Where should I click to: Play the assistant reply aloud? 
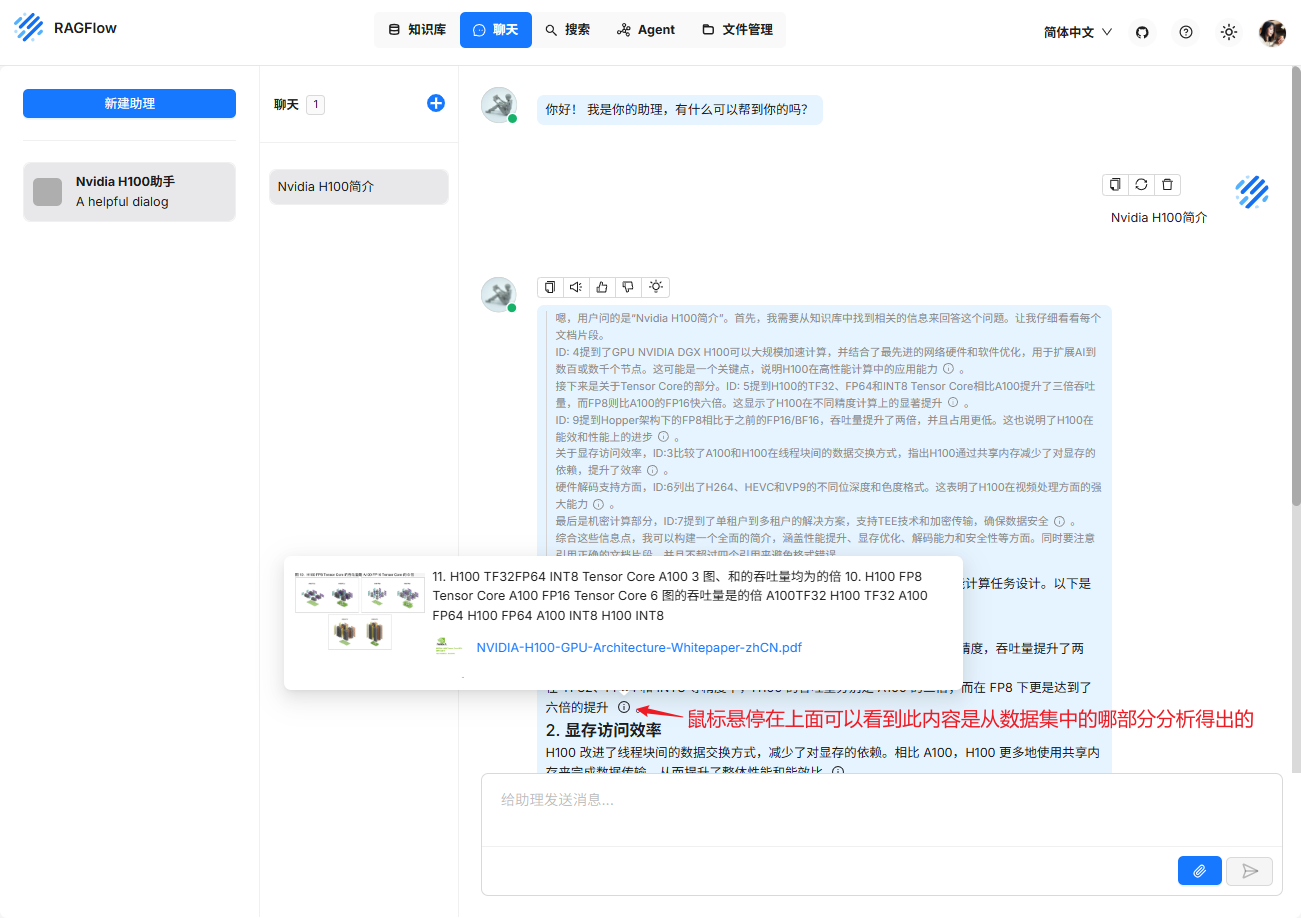coord(576,287)
